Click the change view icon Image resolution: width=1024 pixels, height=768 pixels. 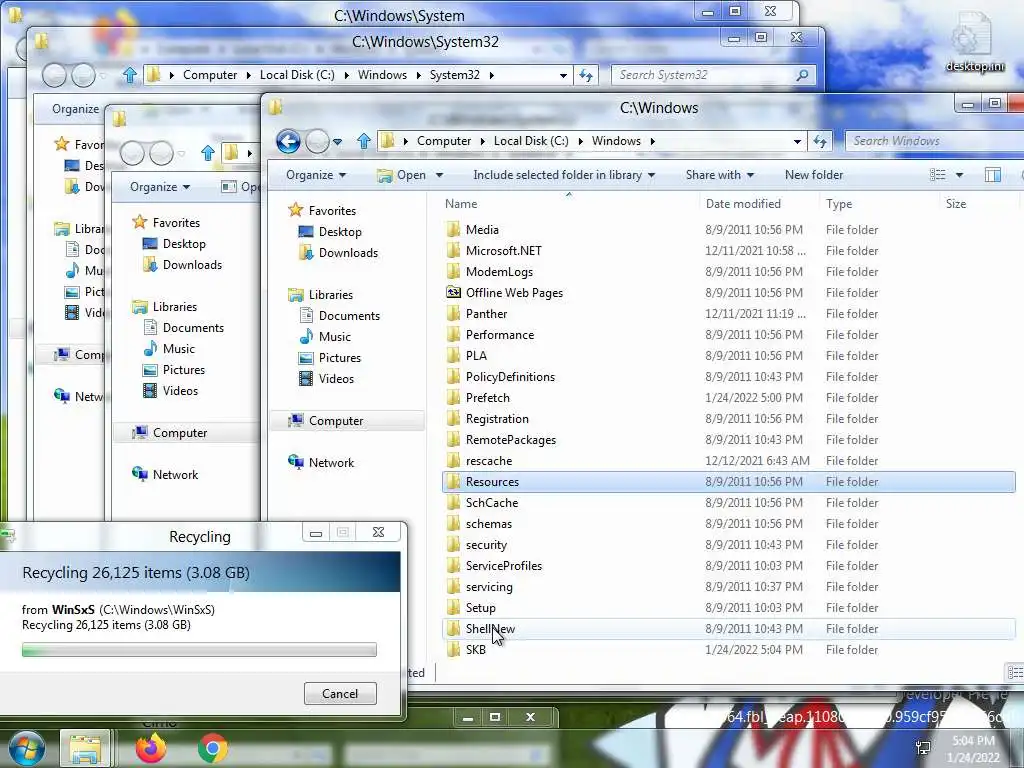pos(938,174)
